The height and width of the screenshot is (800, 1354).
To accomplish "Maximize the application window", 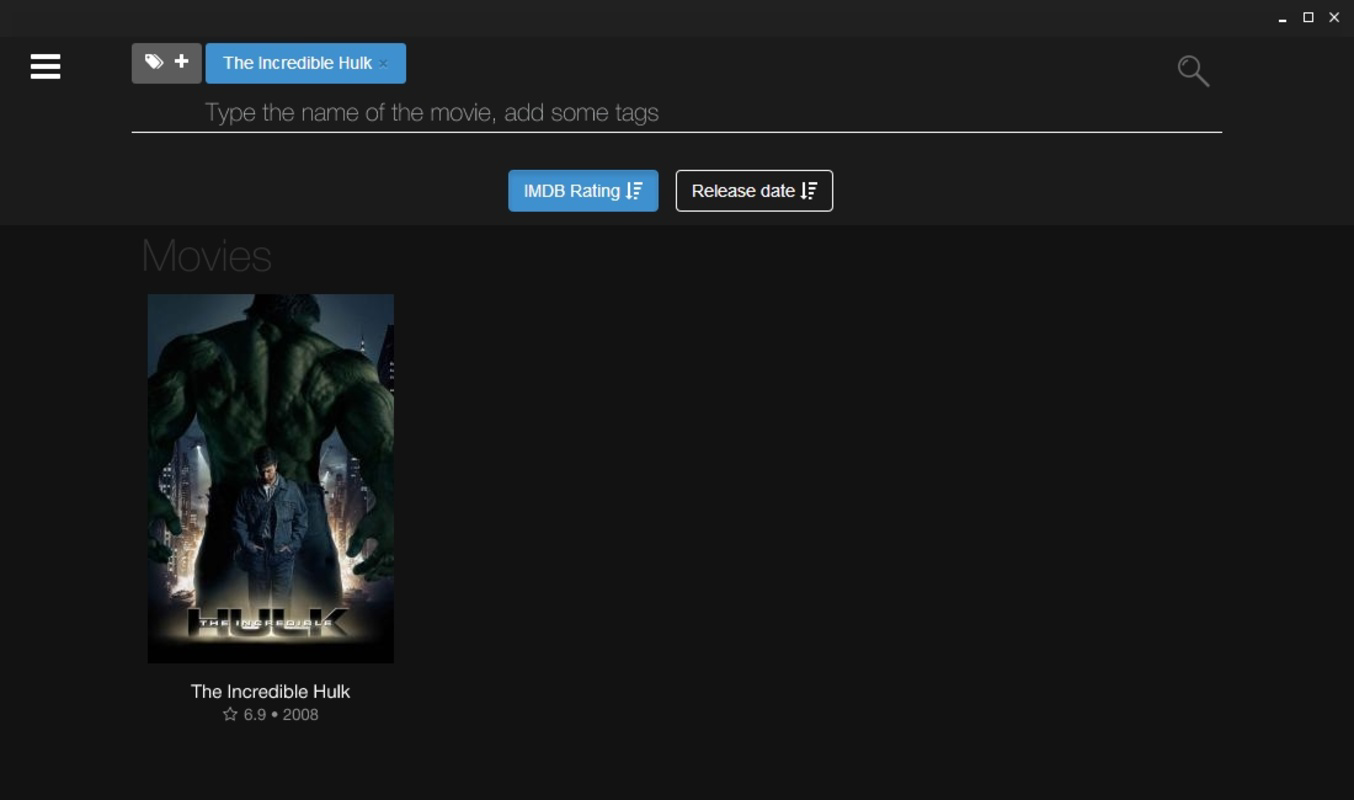I will tap(1308, 17).
